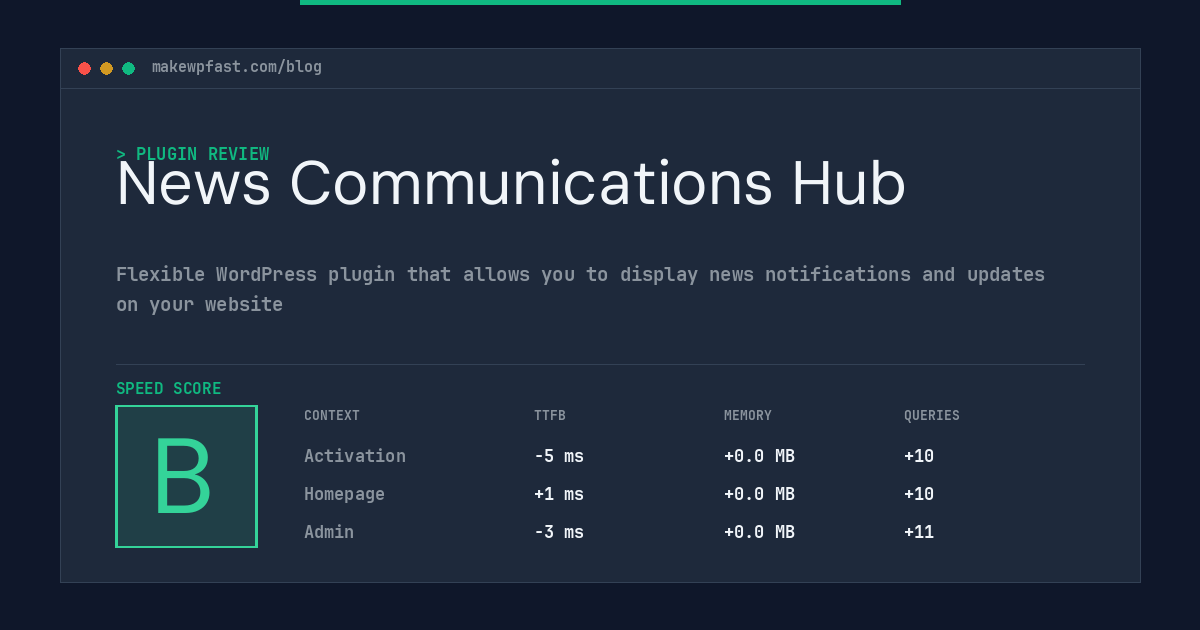The width and height of the screenshot is (1200, 630).
Task: Click the plugin description paragraph
Action: (580, 289)
